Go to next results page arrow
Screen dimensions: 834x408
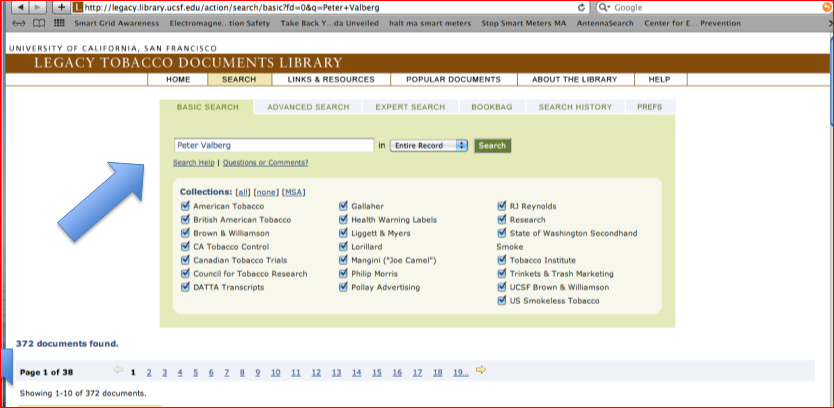pos(481,370)
